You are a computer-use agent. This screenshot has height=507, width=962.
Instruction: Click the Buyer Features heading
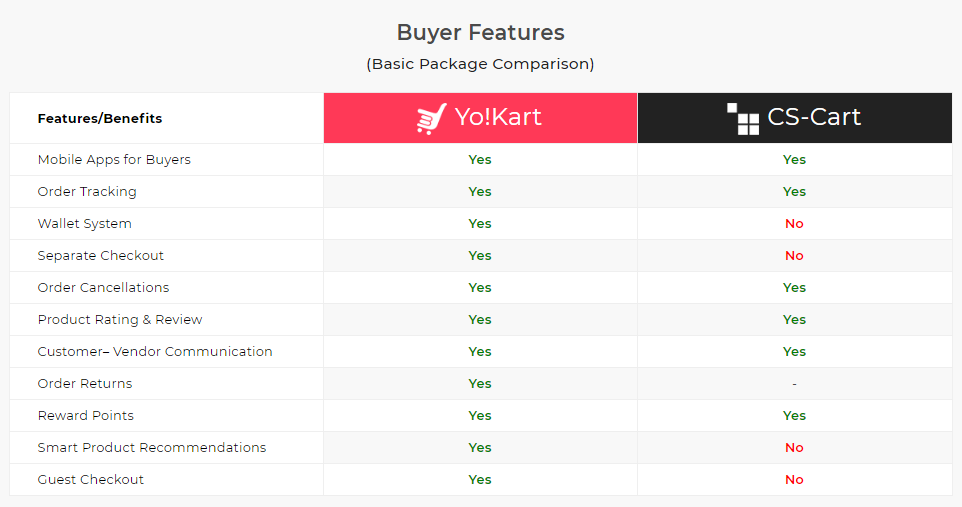[480, 33]
